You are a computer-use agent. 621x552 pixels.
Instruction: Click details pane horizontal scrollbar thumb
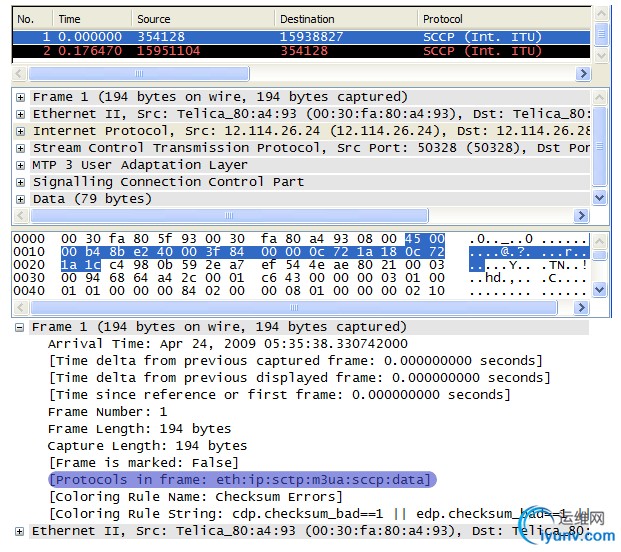coord(229,215)
